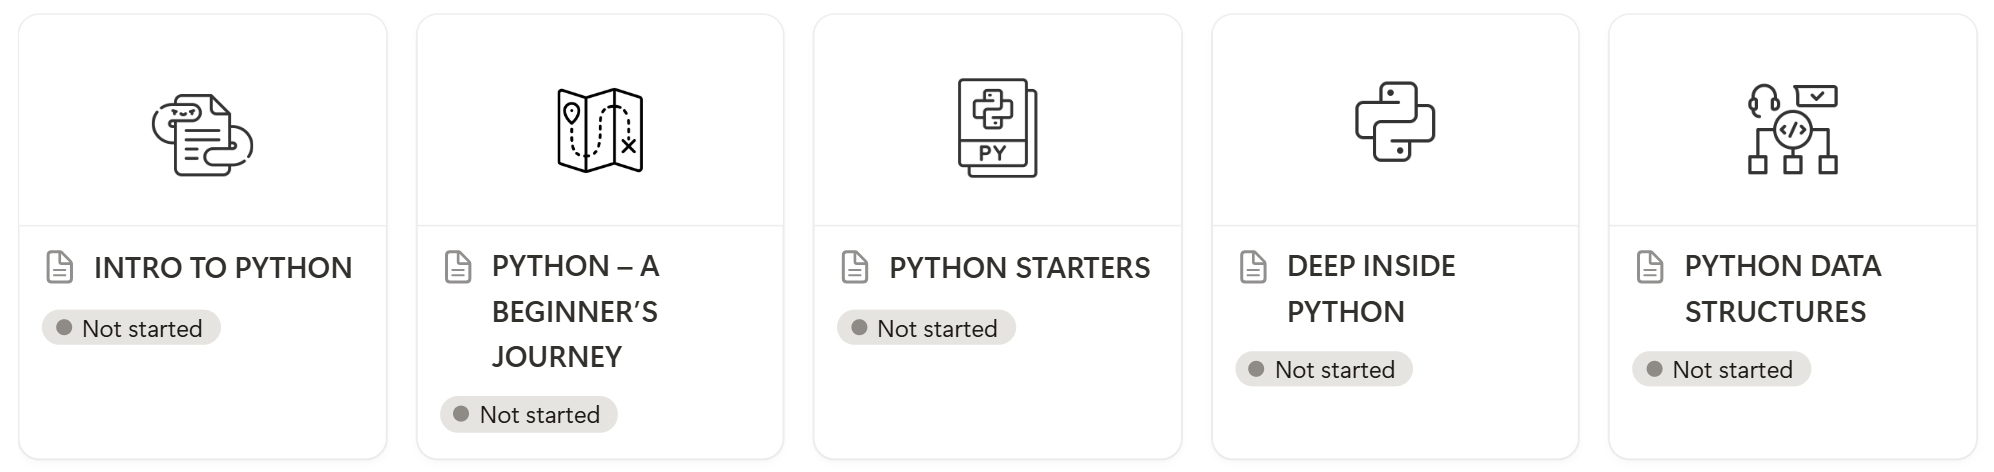Change the INTRO TO PYTHON Not started status
This screenshot has width=1994, height=472.
[x=131, y=328]
